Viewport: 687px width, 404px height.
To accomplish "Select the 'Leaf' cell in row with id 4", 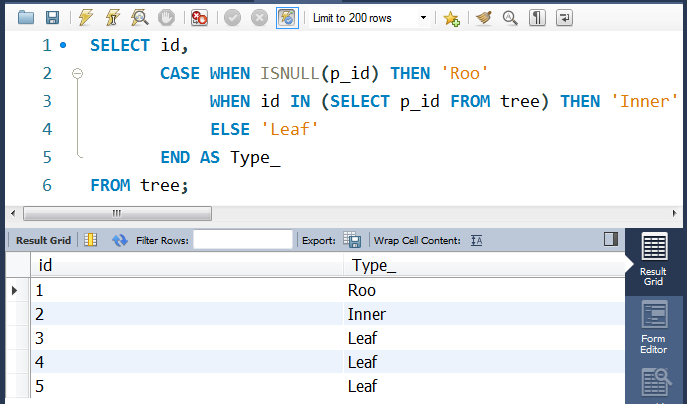I will [x=484, y=362].
